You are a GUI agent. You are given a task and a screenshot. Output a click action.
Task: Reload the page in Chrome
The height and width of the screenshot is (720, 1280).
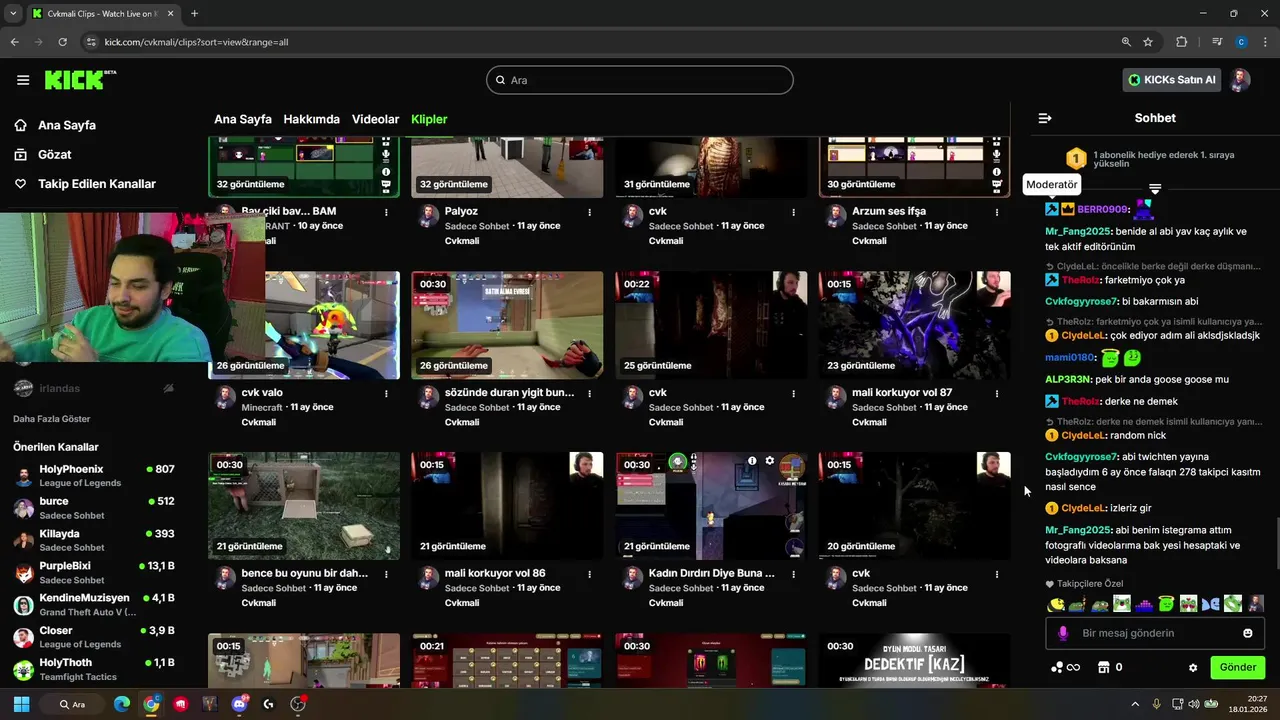tap(62, 42)
